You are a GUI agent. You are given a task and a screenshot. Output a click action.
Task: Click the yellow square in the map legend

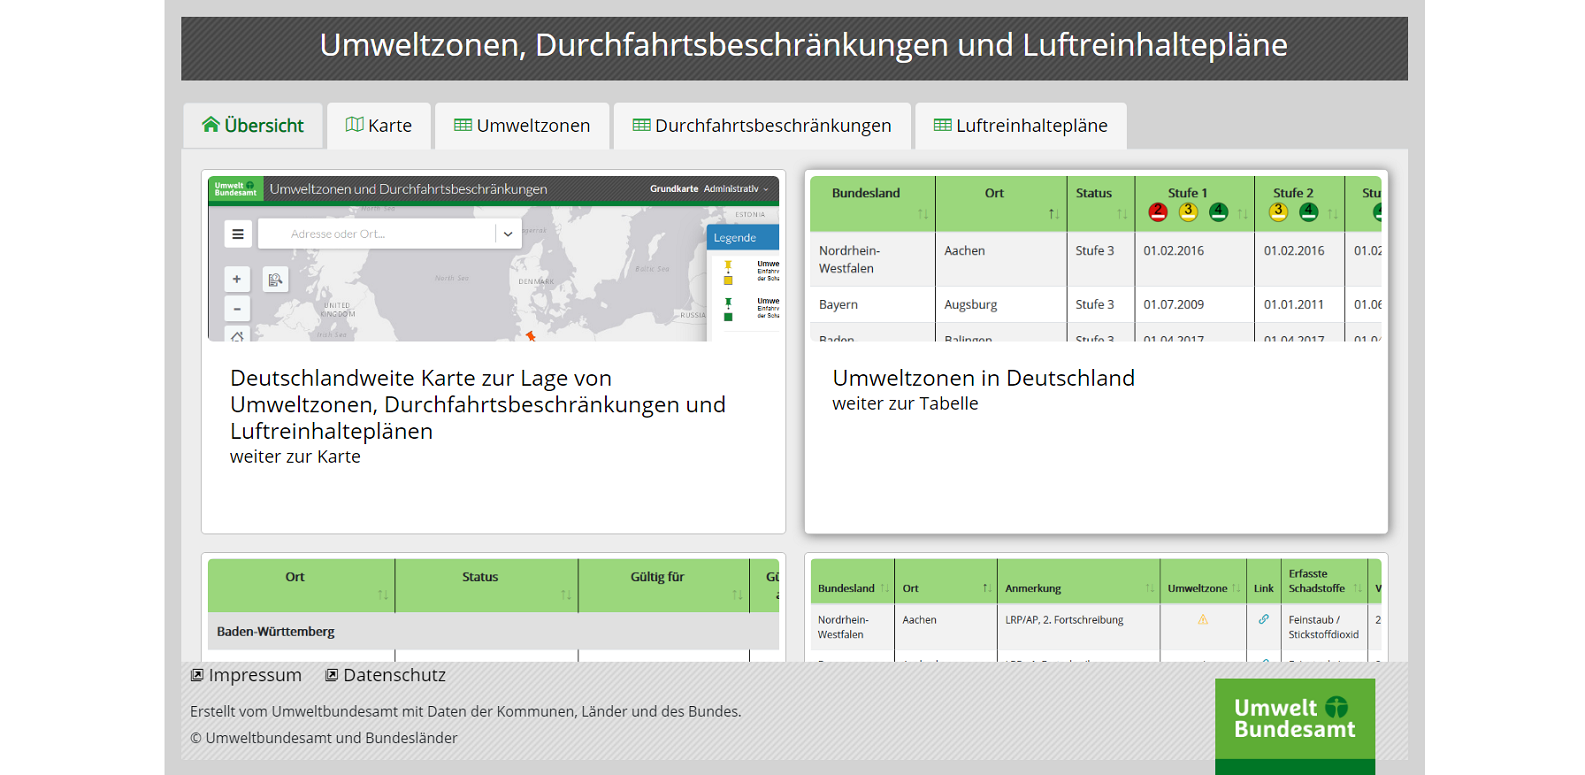point(728,281)
